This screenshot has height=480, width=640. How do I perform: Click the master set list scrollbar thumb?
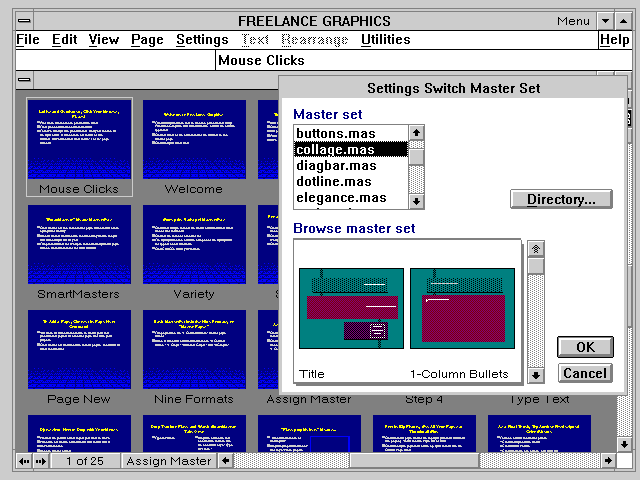tap(416, 157)
